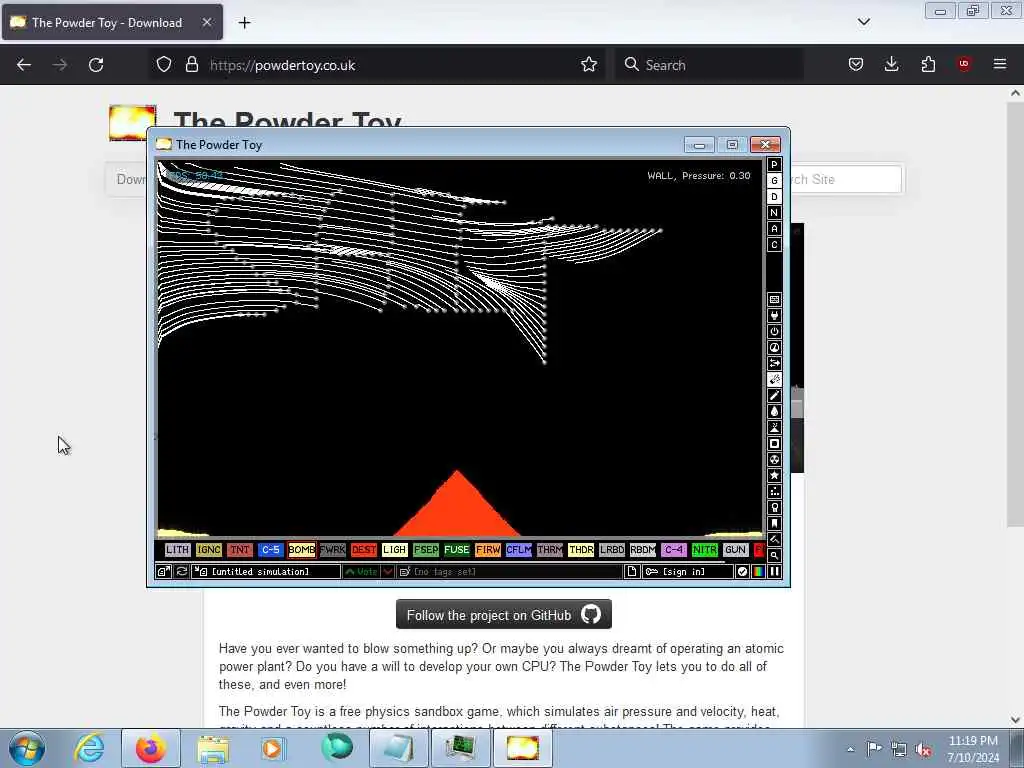
Task: Reload the simulation with refresh icon
Action: pyautogui.click(x=182, y=571)
